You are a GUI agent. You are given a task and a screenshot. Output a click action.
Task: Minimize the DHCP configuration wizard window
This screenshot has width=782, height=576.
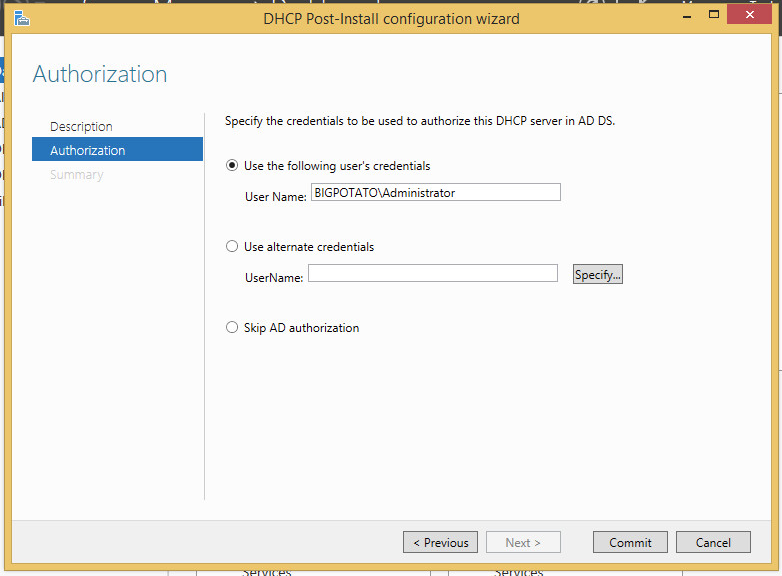686,16
